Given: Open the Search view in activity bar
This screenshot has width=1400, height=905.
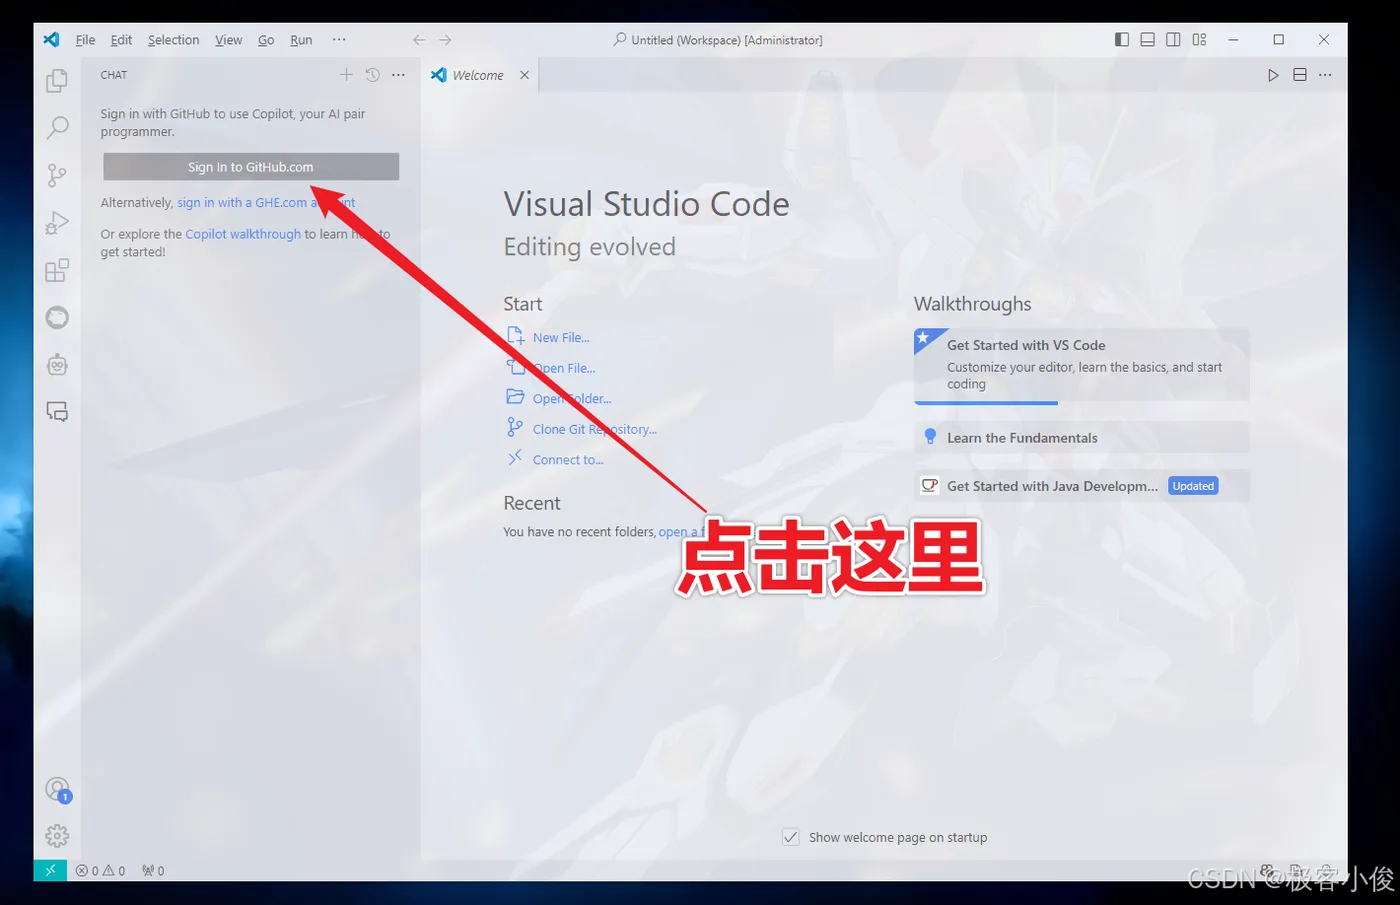Looking at the screenshot, I should pyautogui.click(x=57, y=128).
